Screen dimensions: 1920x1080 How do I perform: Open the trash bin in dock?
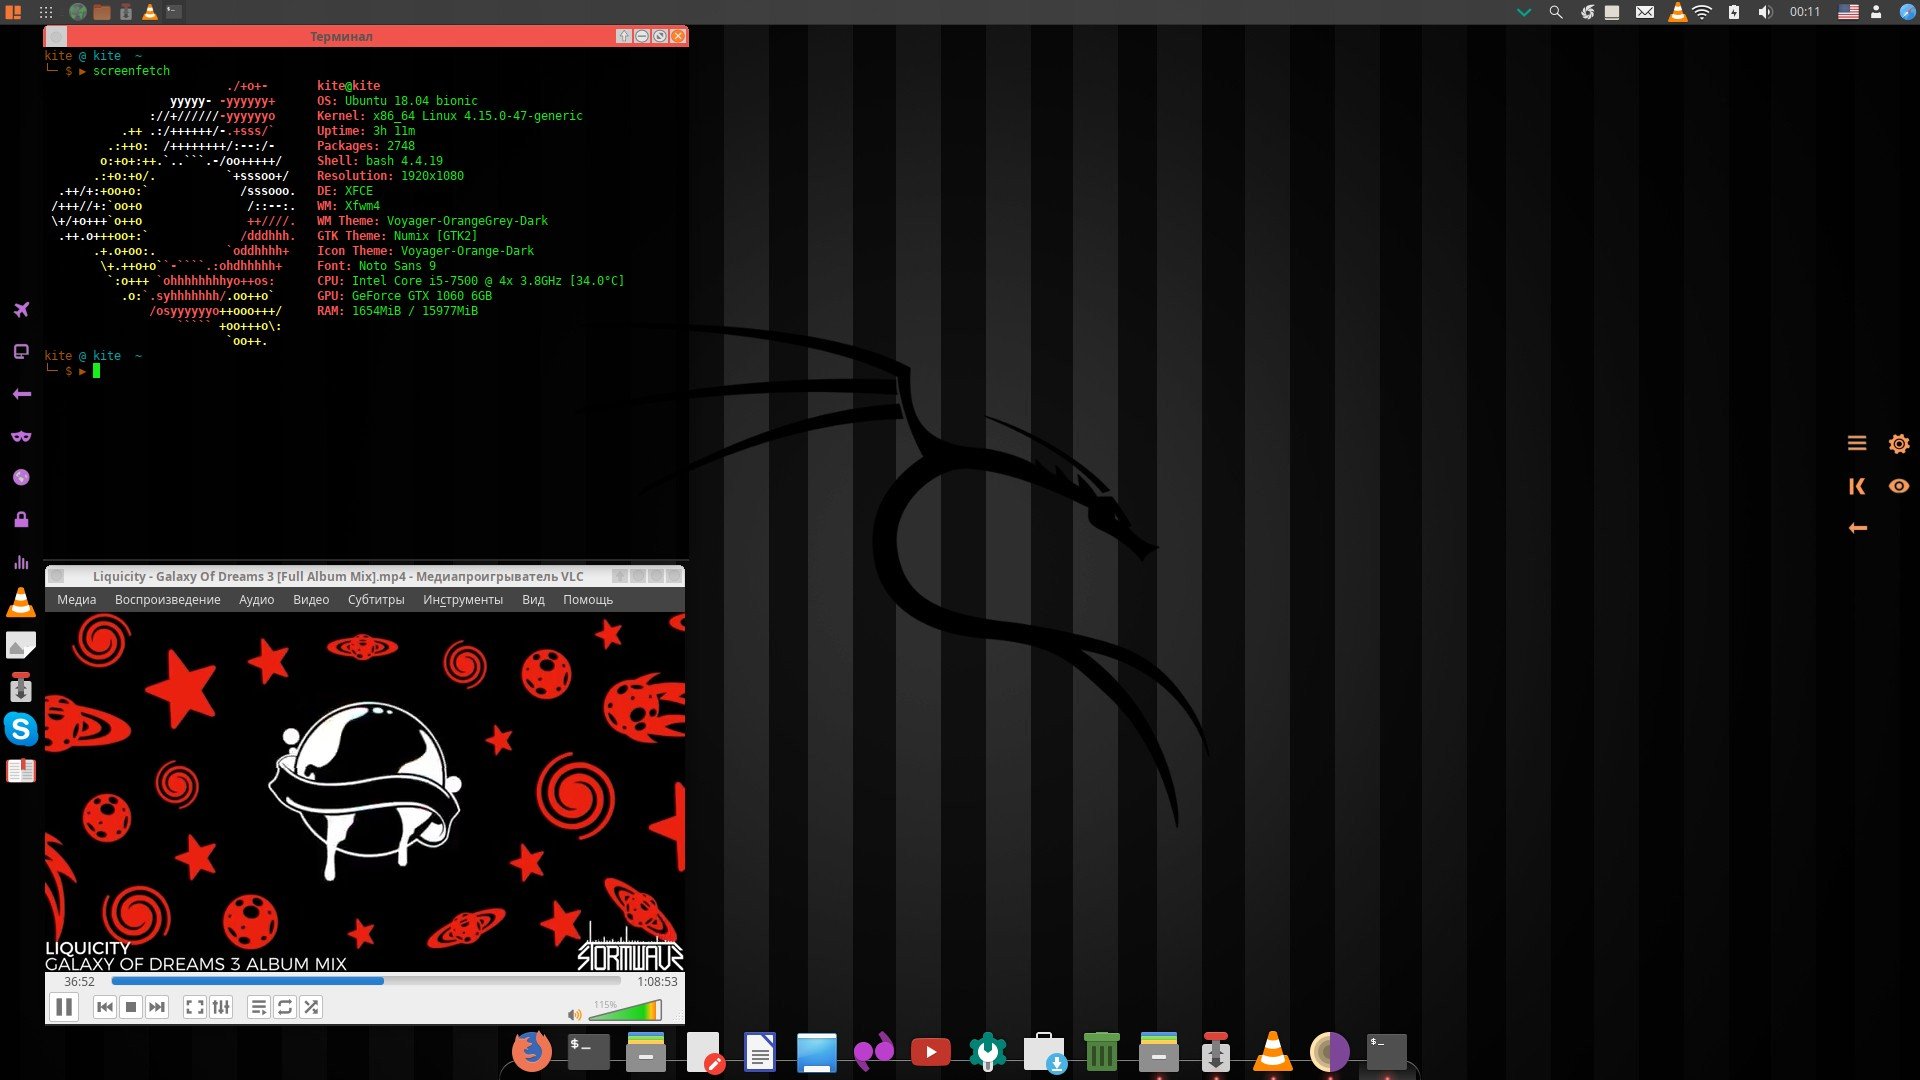1101,1052
